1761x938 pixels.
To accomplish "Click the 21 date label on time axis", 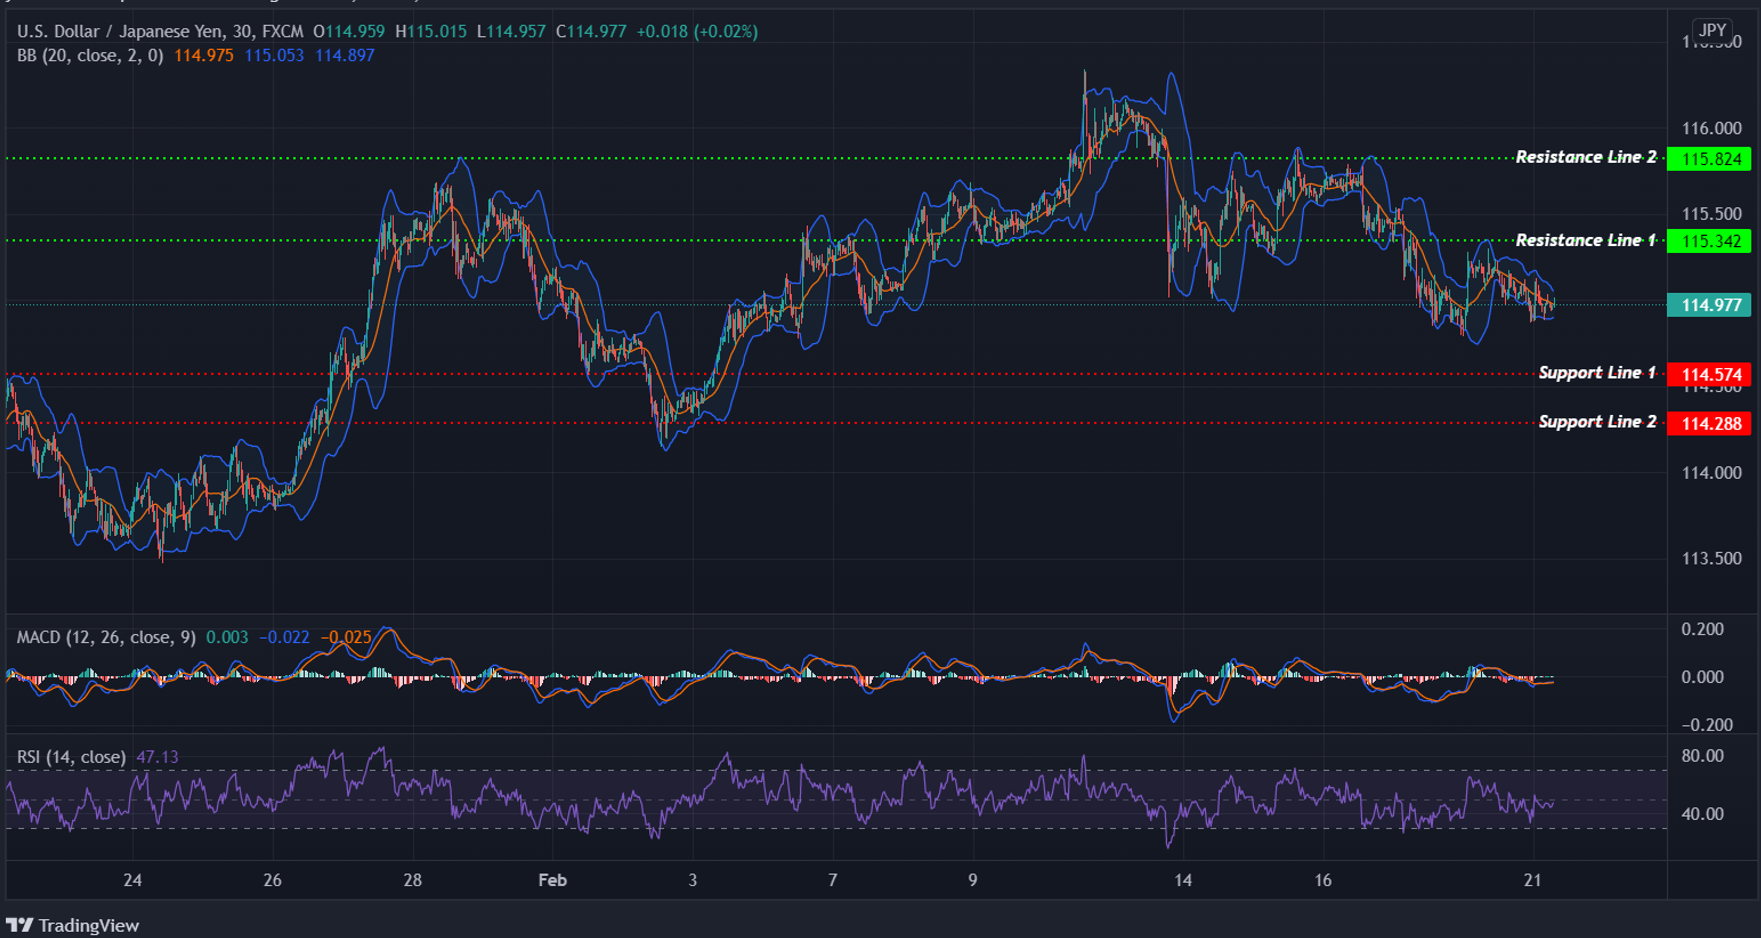I will click(1532, 880).
